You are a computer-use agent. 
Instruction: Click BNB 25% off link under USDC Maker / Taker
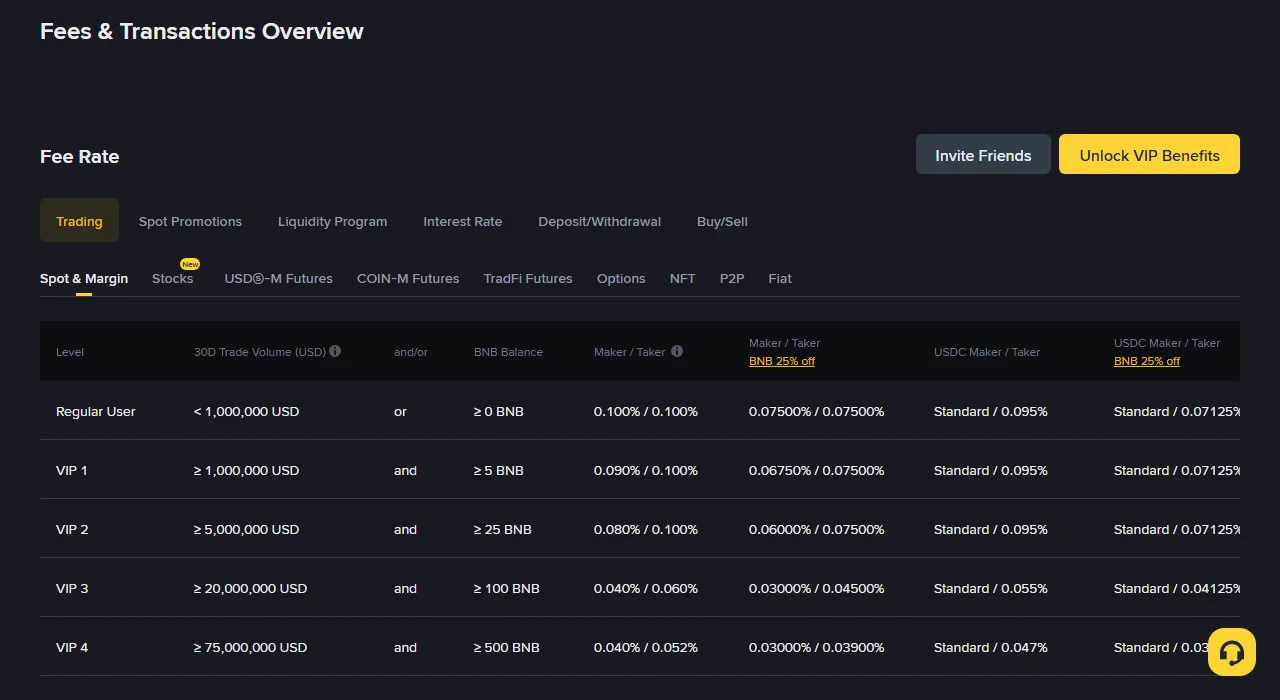[1147, 361]
